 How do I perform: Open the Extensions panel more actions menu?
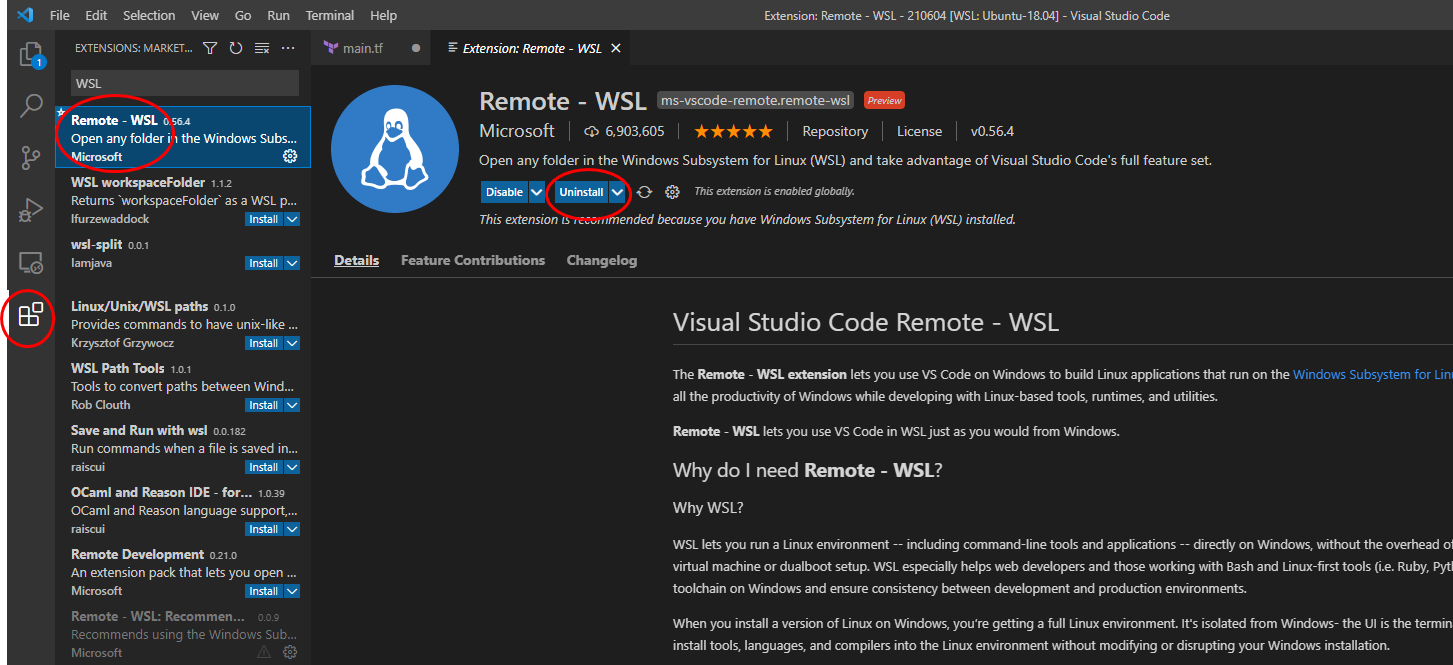click(x=288, y=48)
